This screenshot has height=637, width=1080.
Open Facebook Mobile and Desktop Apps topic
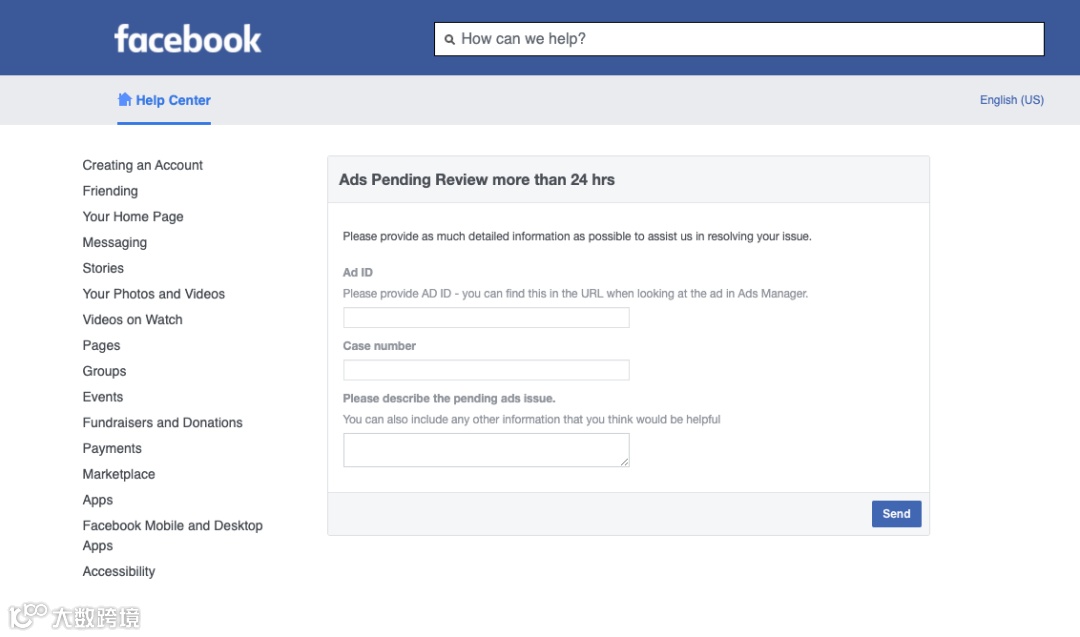[173, 536]
